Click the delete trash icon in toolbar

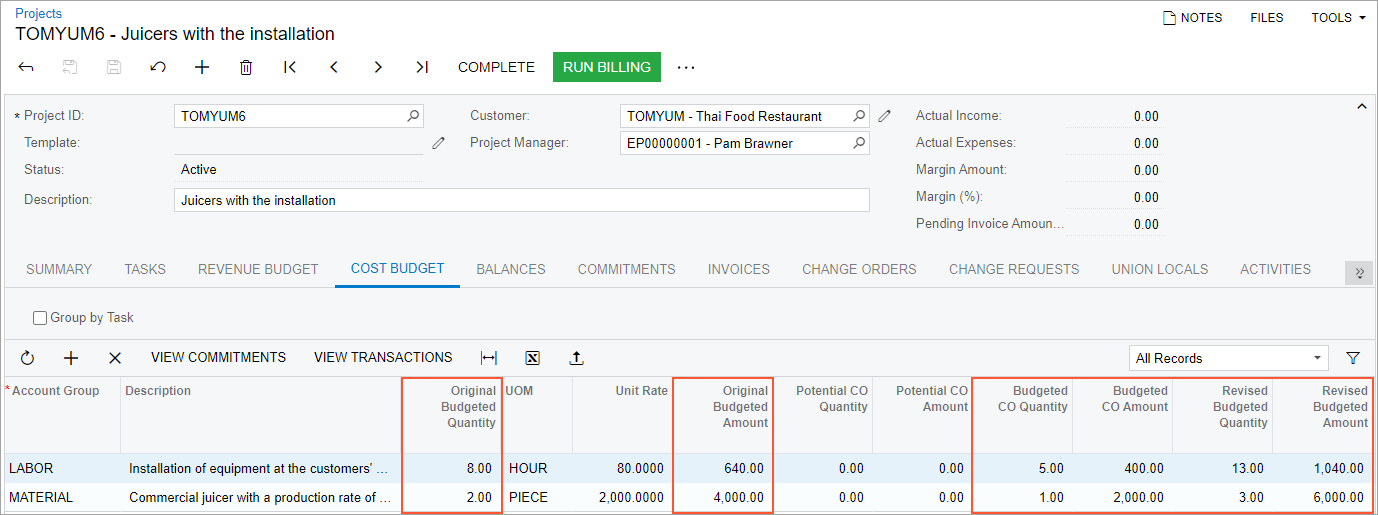(x=246, y=67)
